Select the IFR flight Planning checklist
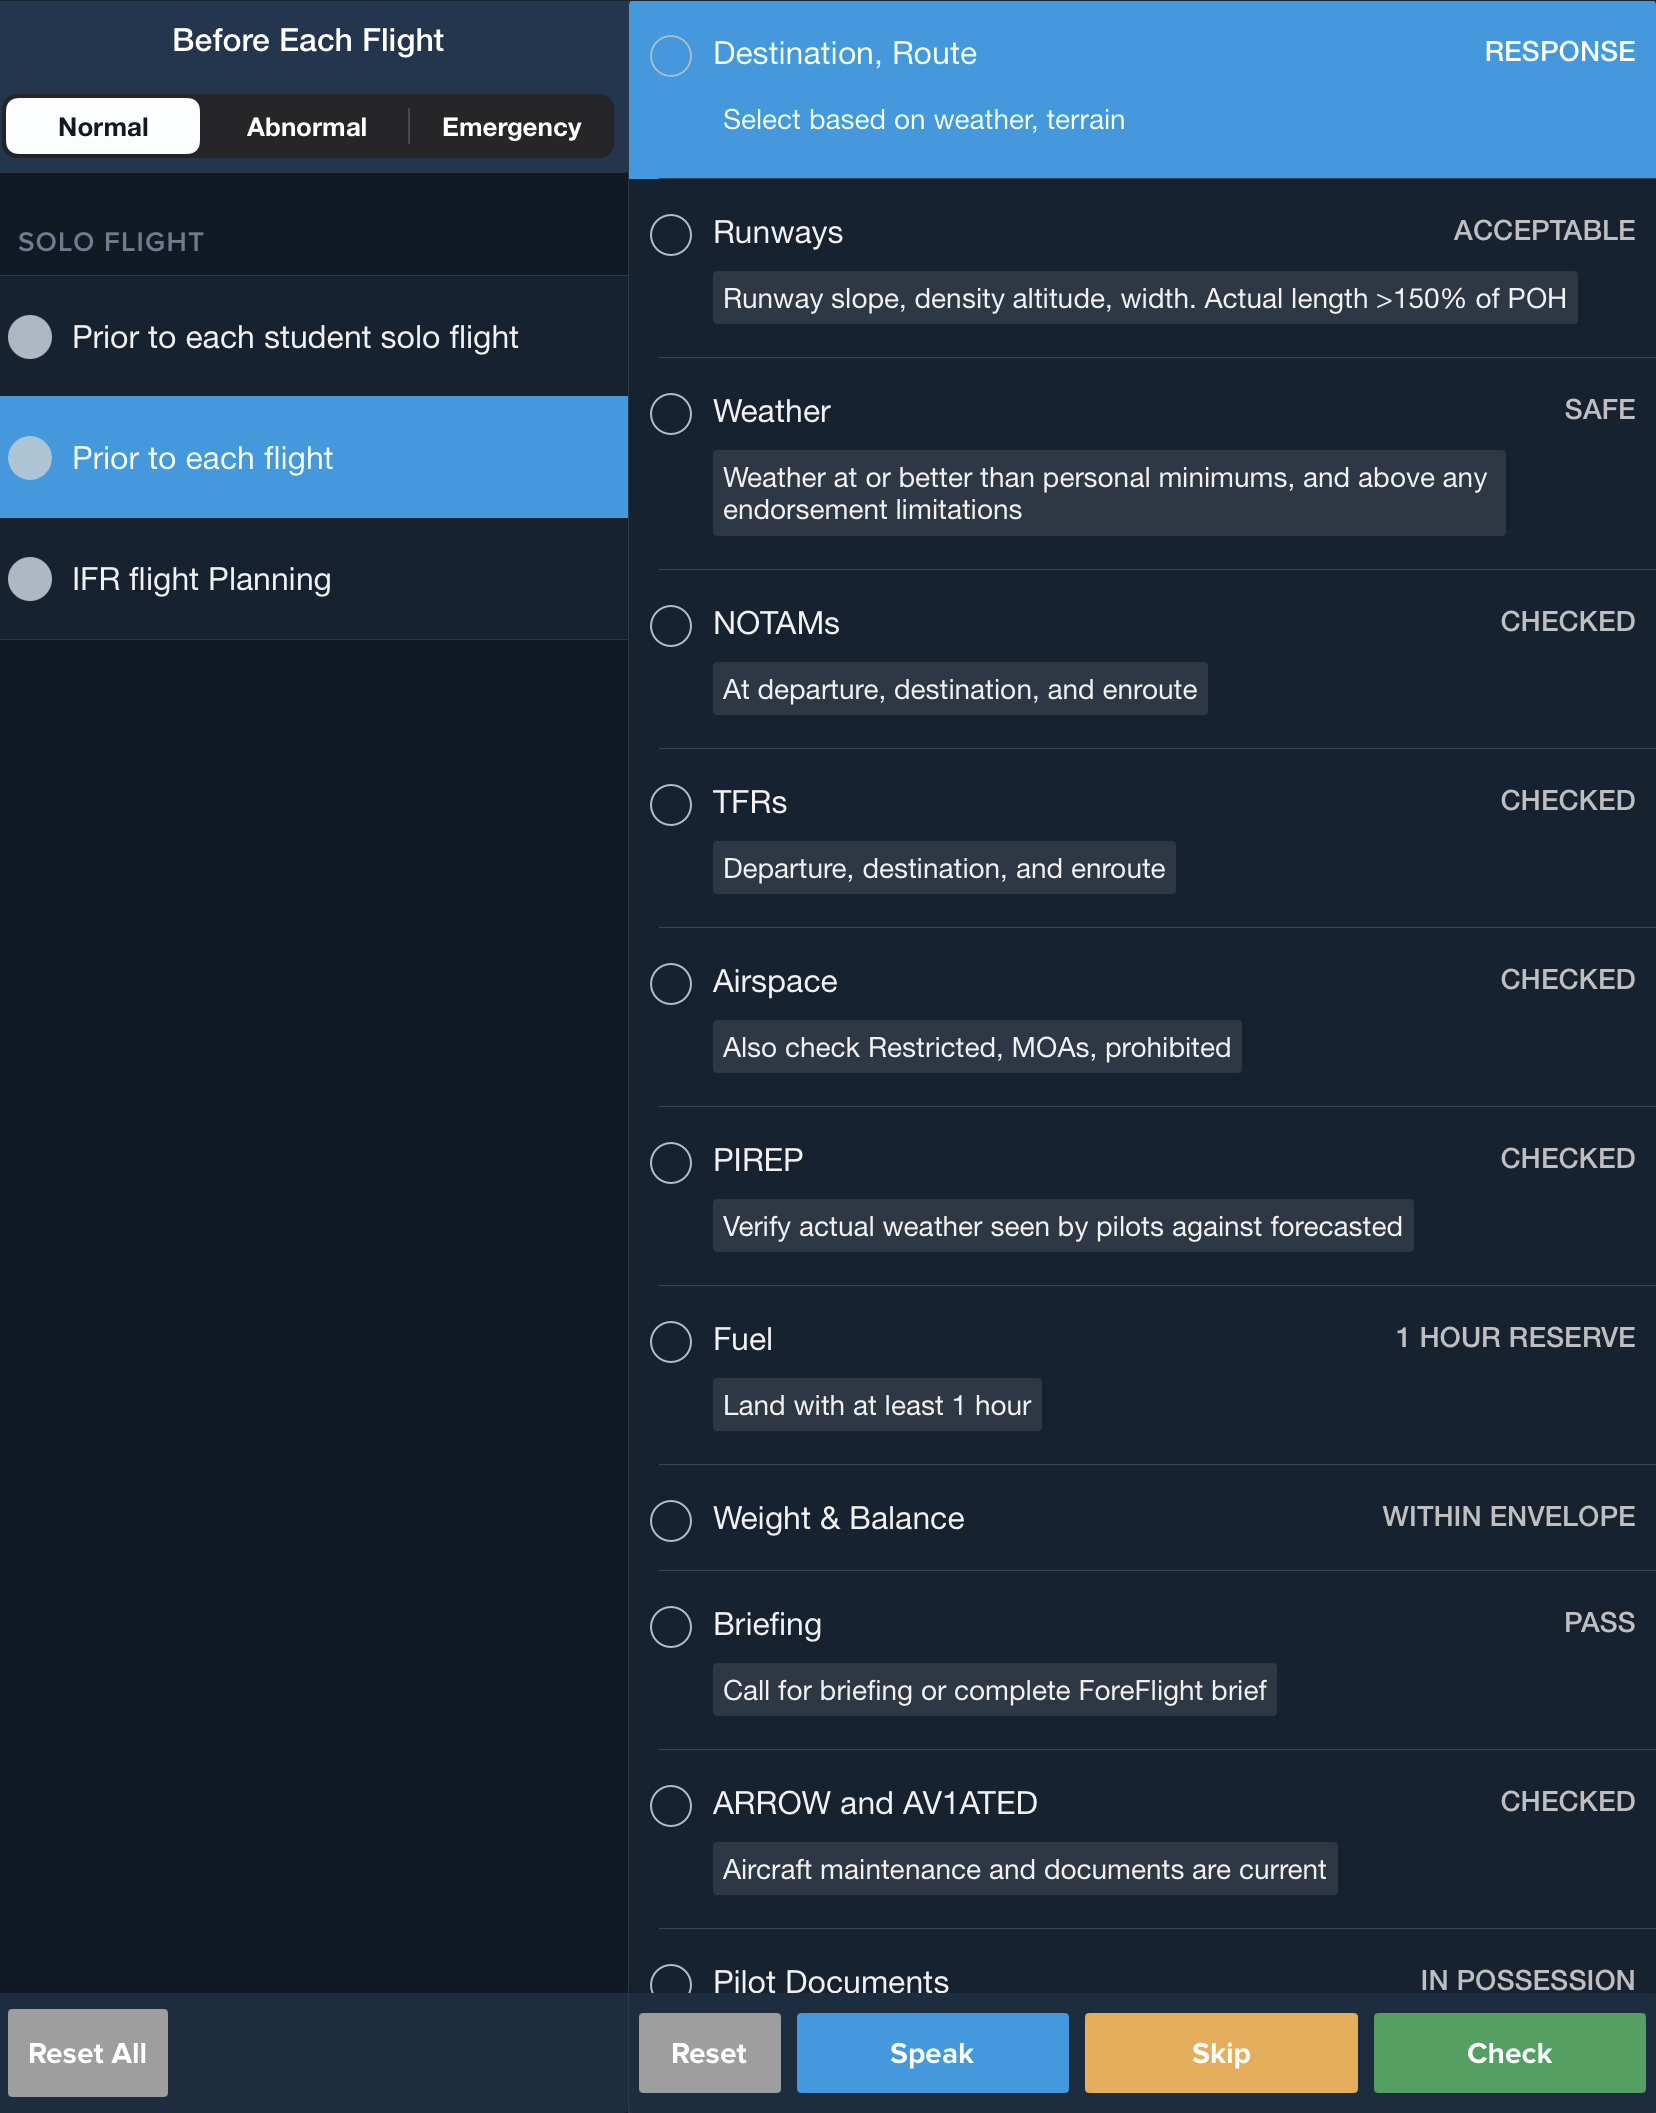Viewport: 1656px width, 2113px height. 201,579
